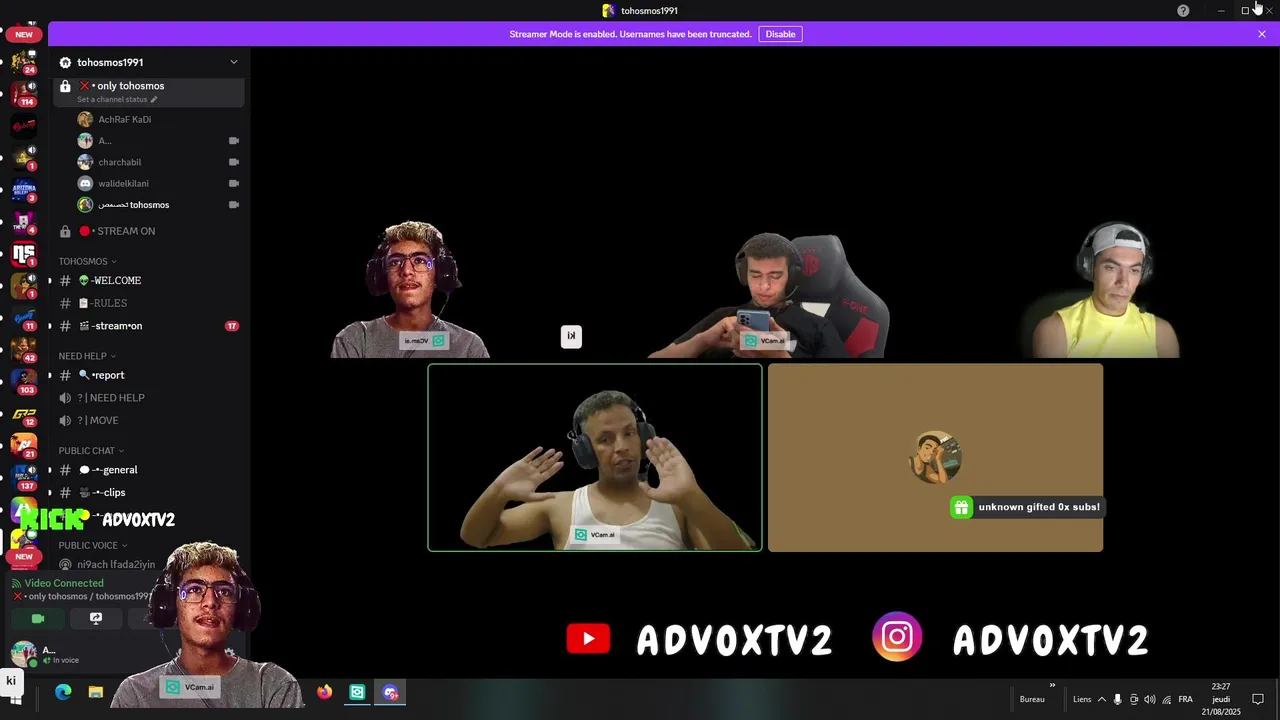Edit the channel status pencil icon
Screen dimensions: 1280x720
[x=154, y=100]
